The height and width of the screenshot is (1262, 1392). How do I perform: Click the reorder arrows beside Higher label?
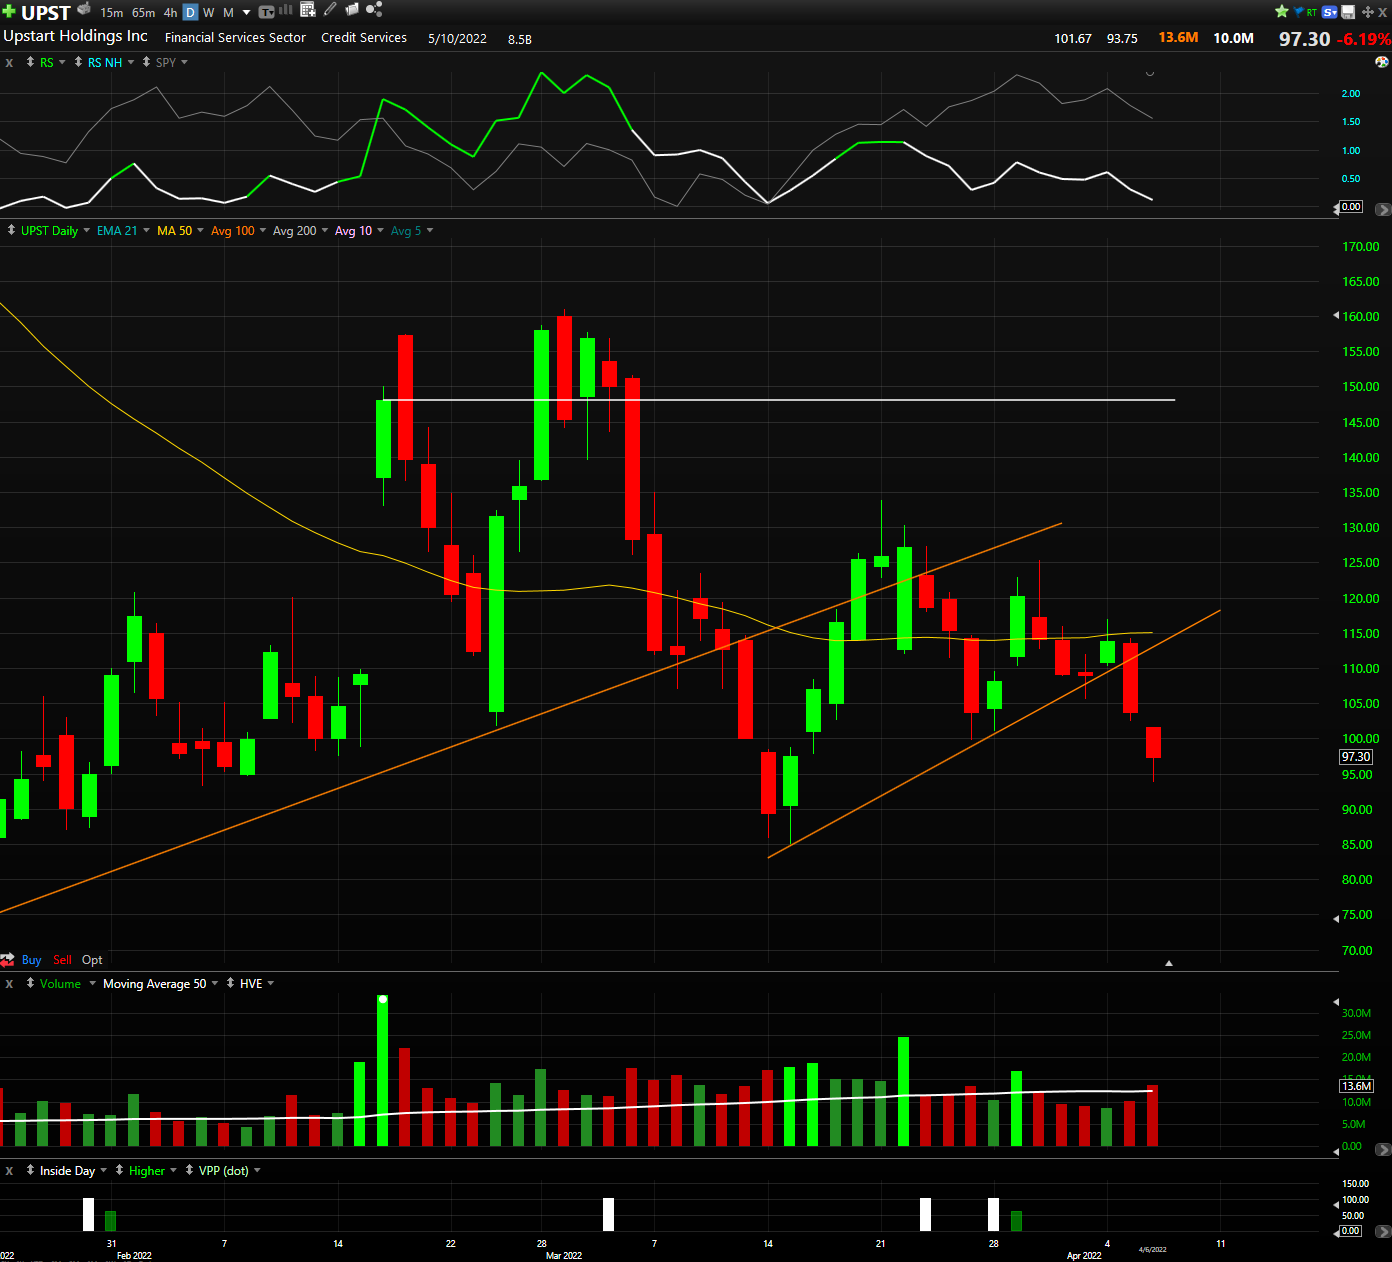(119, 1170)
